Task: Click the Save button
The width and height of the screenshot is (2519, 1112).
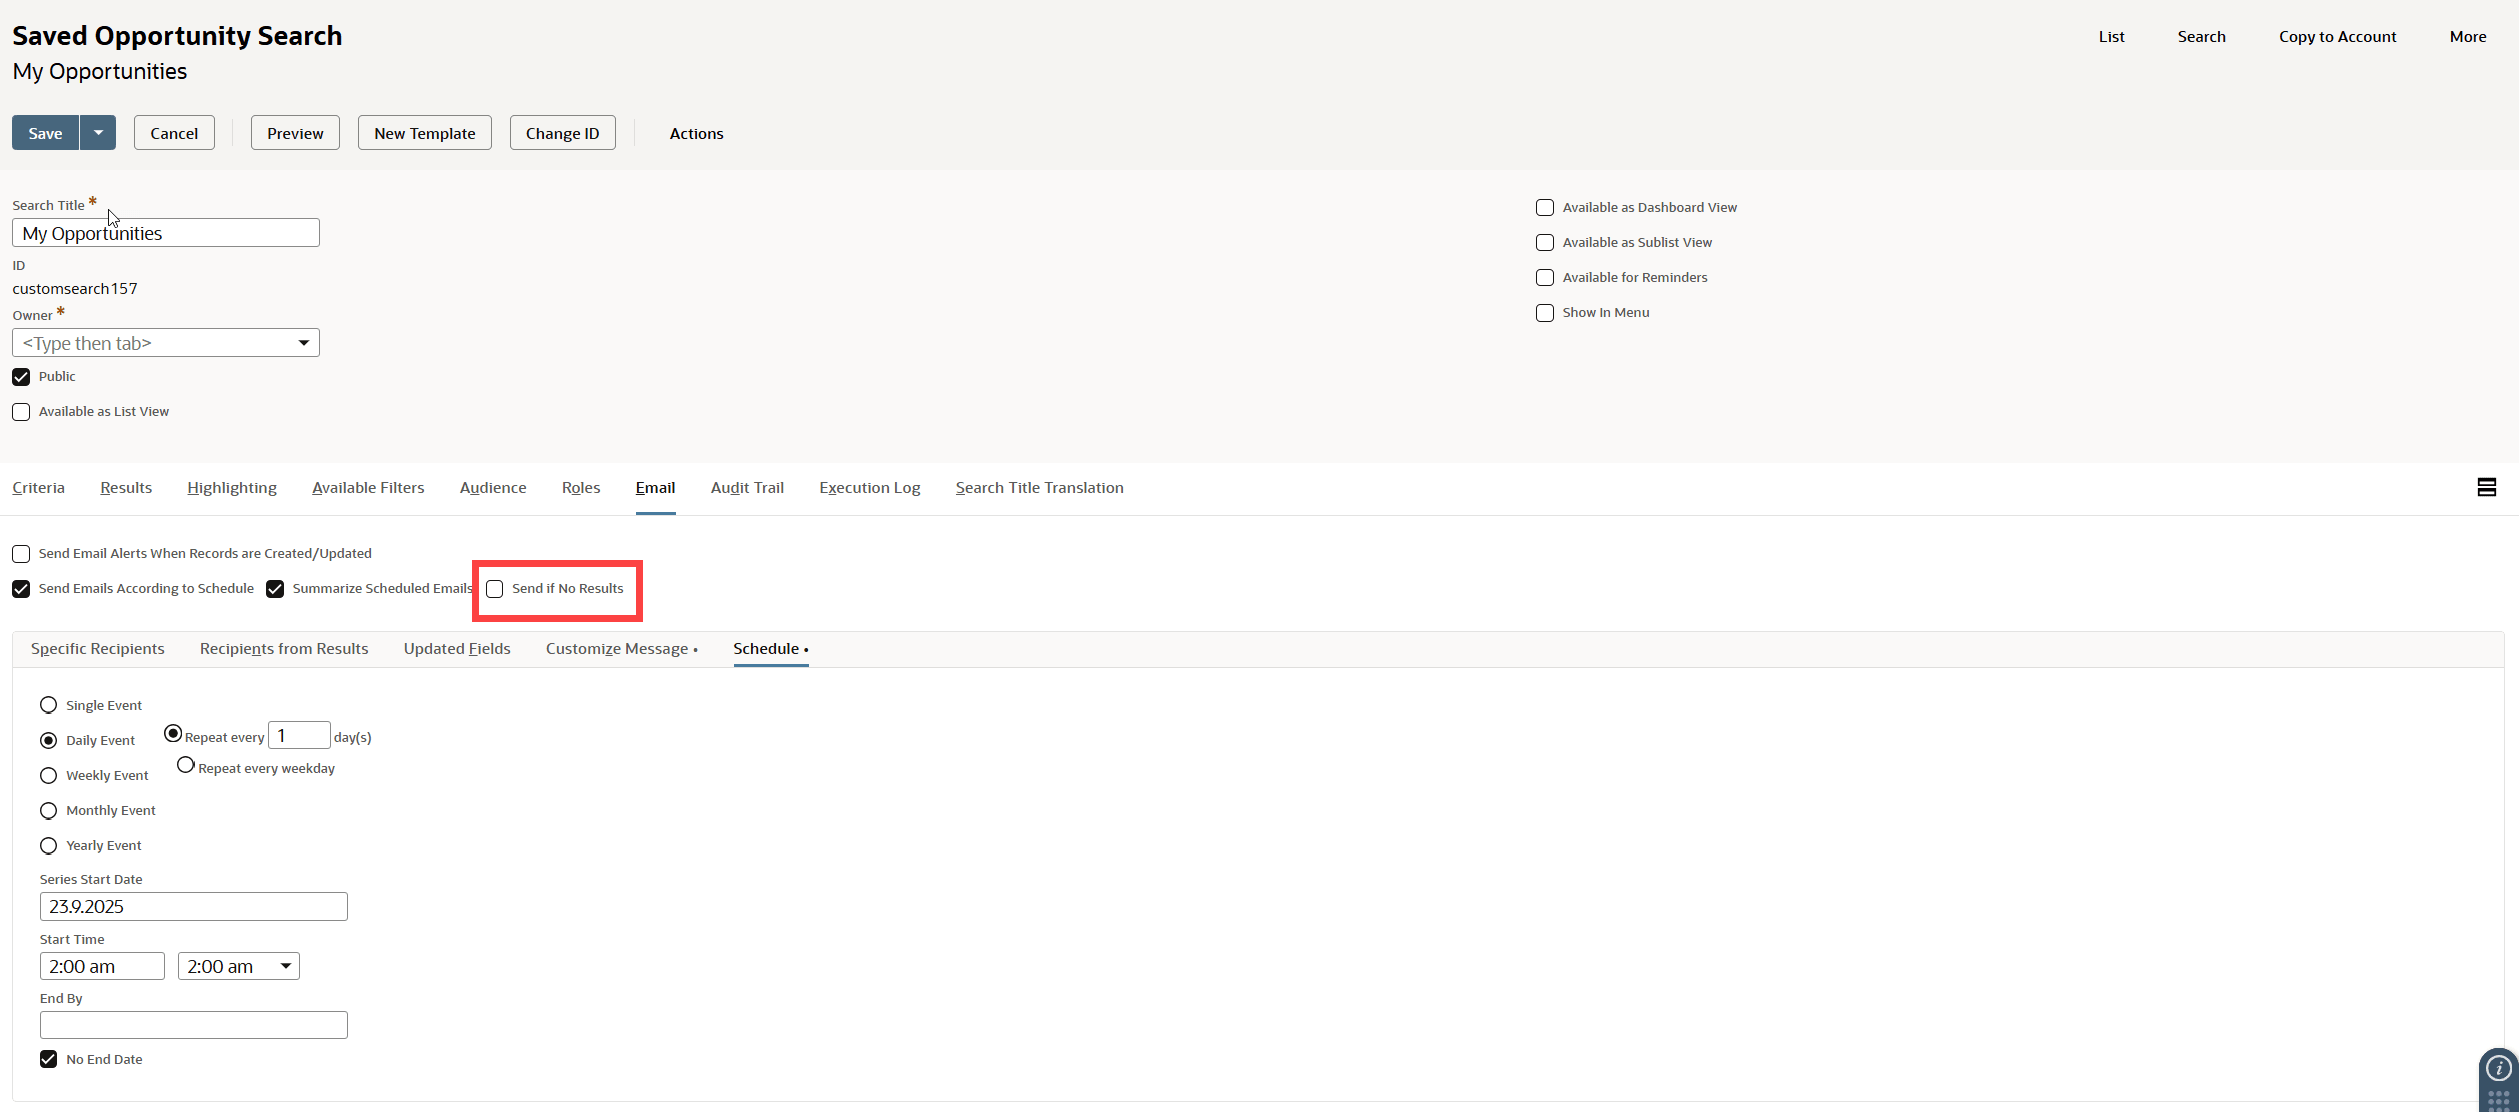Action: 45,133
